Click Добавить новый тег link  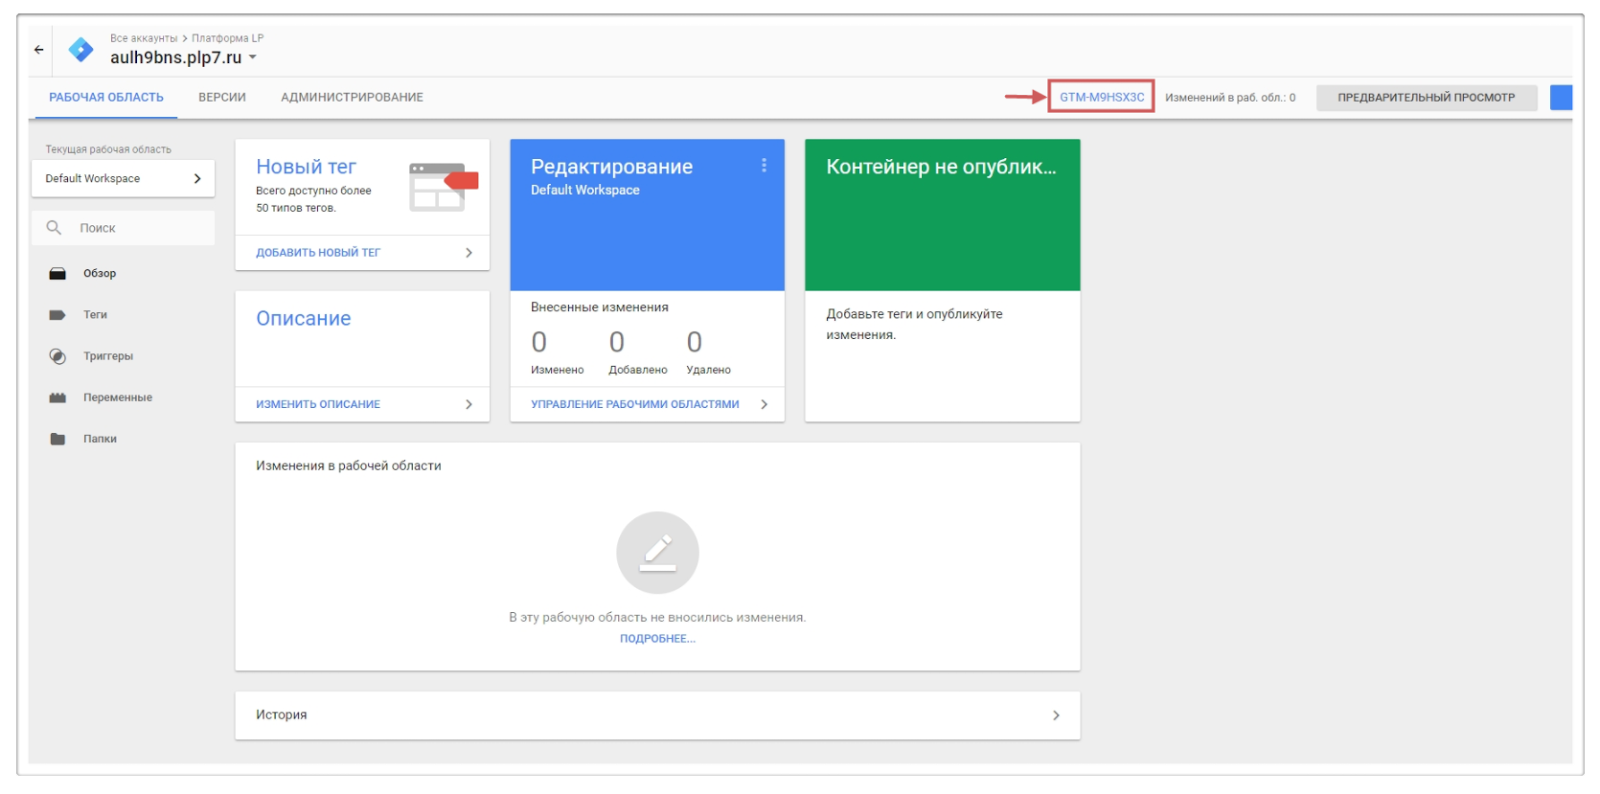point(318,253)
